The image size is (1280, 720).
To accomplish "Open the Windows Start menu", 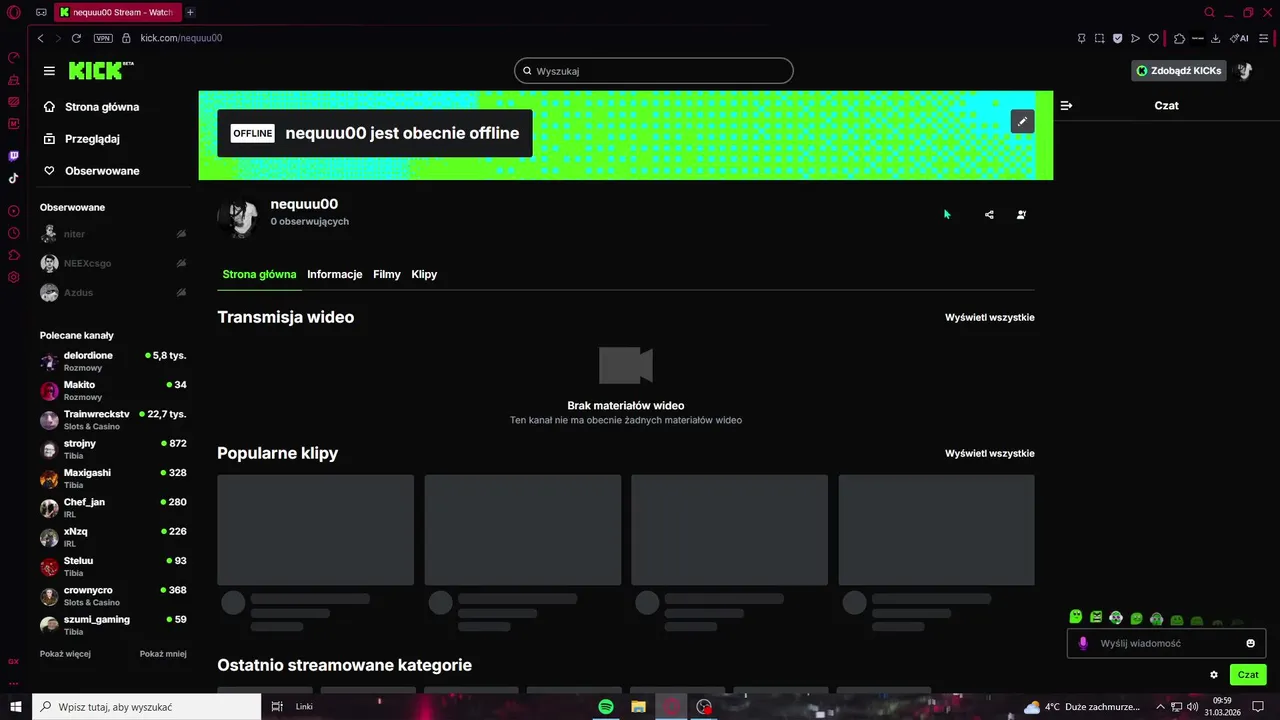I will click(x=16, y=707).
